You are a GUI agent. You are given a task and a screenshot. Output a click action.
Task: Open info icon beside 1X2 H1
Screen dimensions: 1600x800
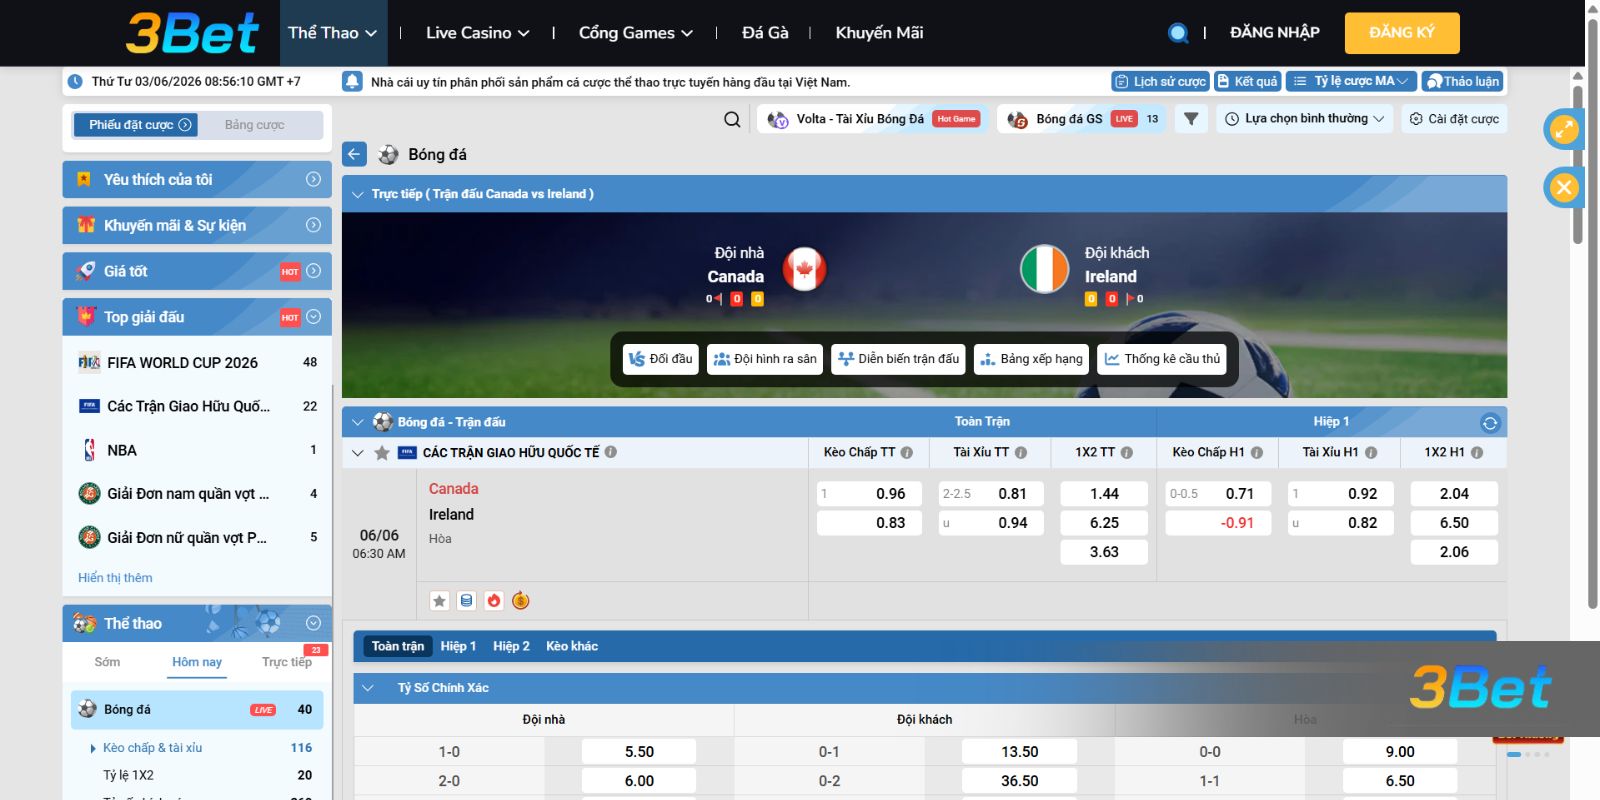pos(1477,452)
